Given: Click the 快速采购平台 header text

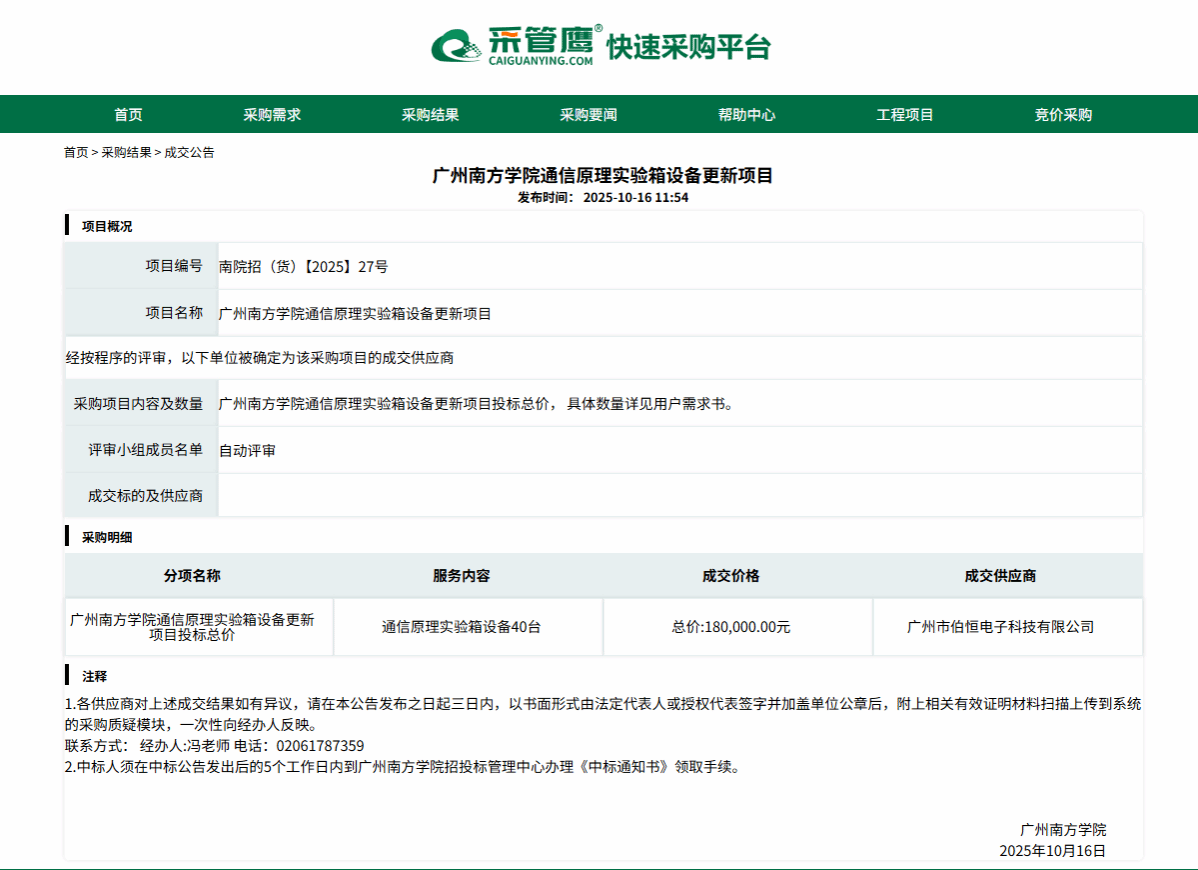Looking at the screenshot, I should [689, 47].
